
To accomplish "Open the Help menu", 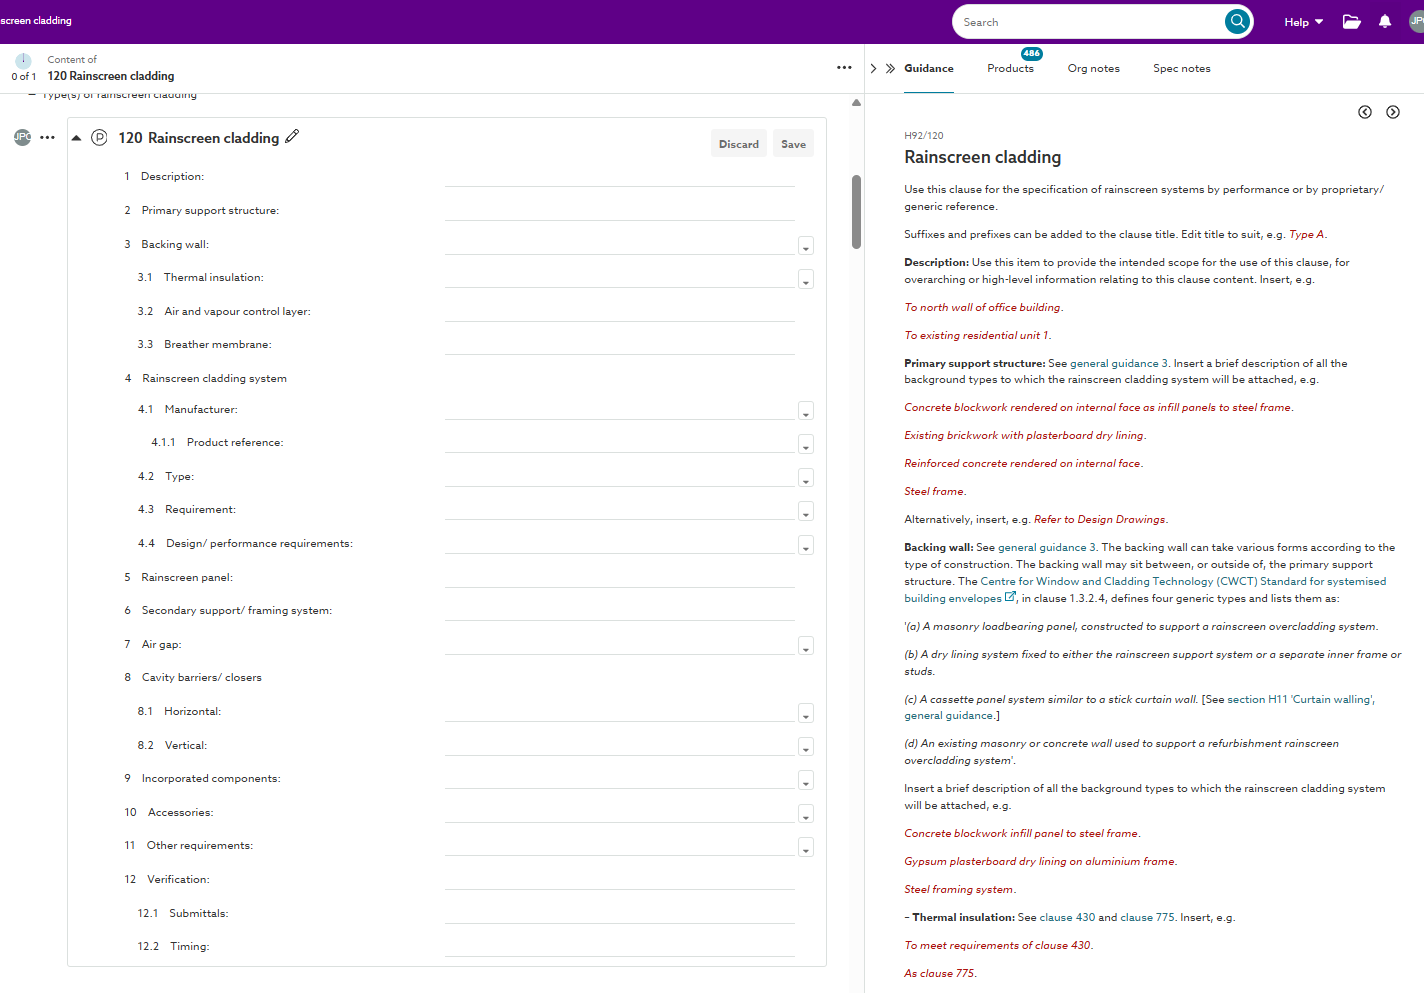I will [1304, 22].
